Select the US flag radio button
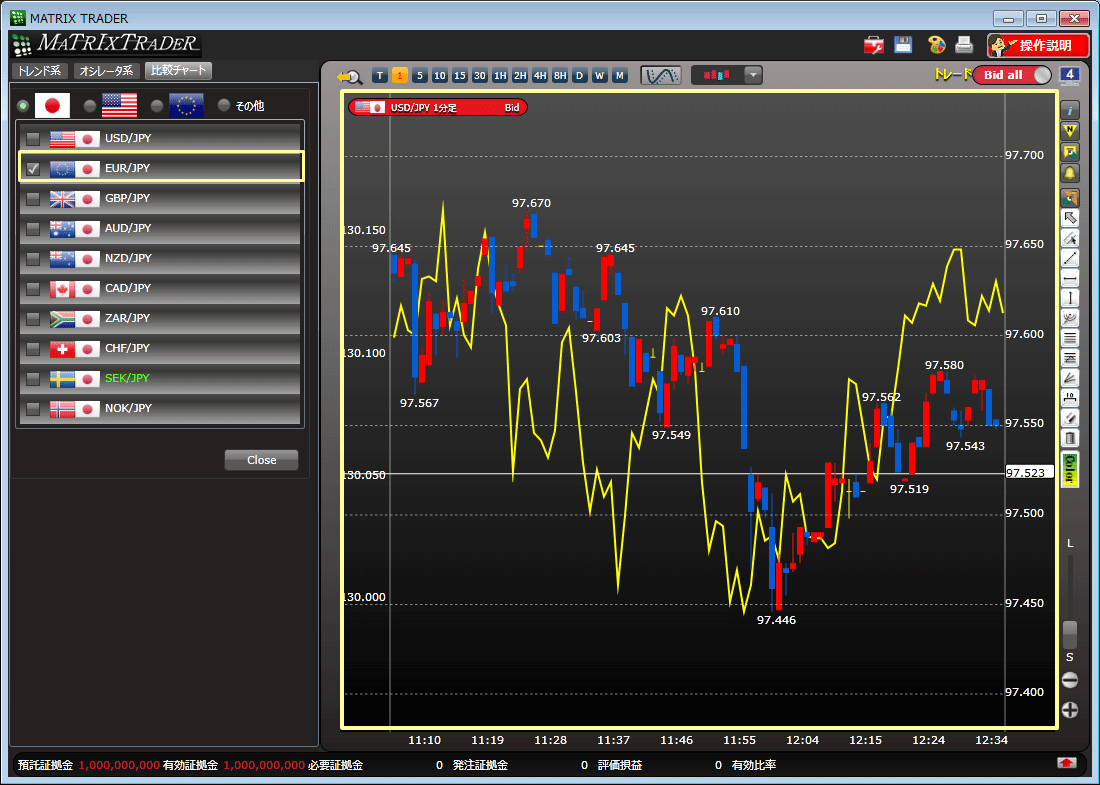The width and height of the screenshot is (1100, 785). (89, 106)
